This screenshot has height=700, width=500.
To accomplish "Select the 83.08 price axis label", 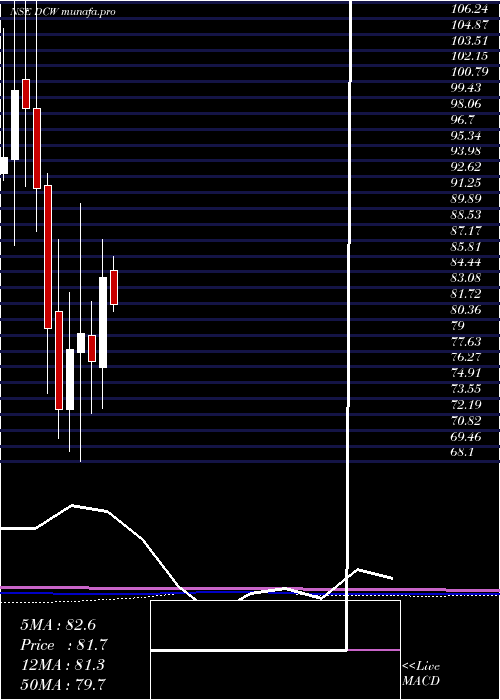I will 467,278.
